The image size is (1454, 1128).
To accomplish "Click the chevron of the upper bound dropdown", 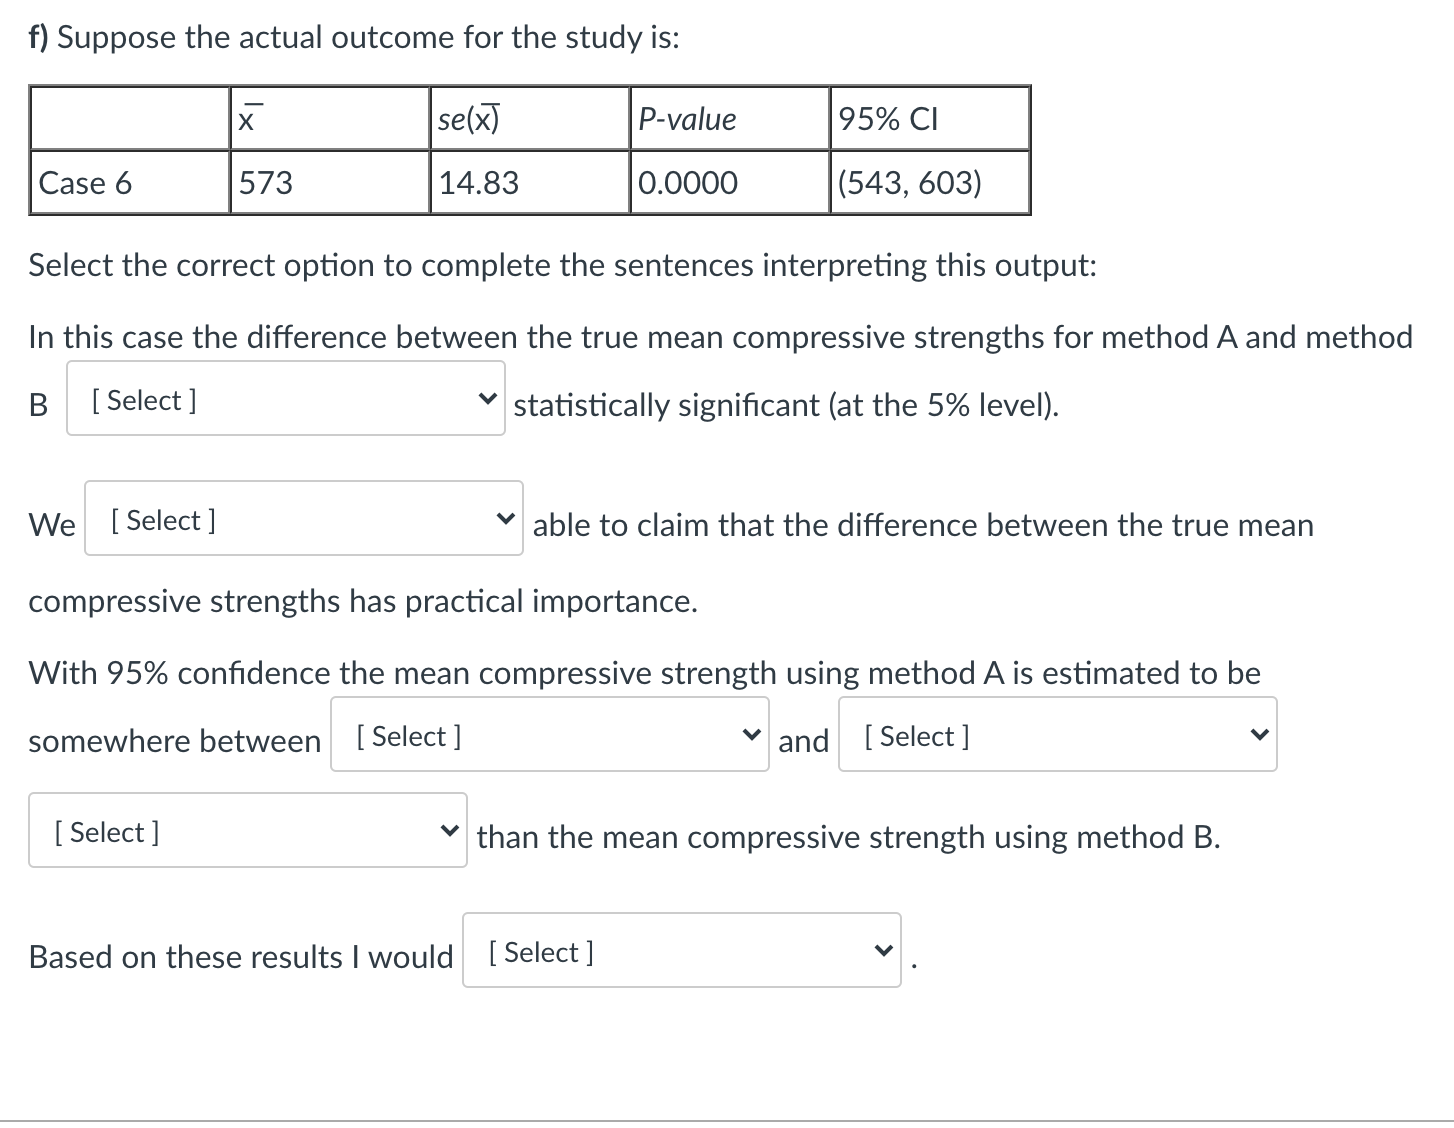I will tap(1260, 734).
